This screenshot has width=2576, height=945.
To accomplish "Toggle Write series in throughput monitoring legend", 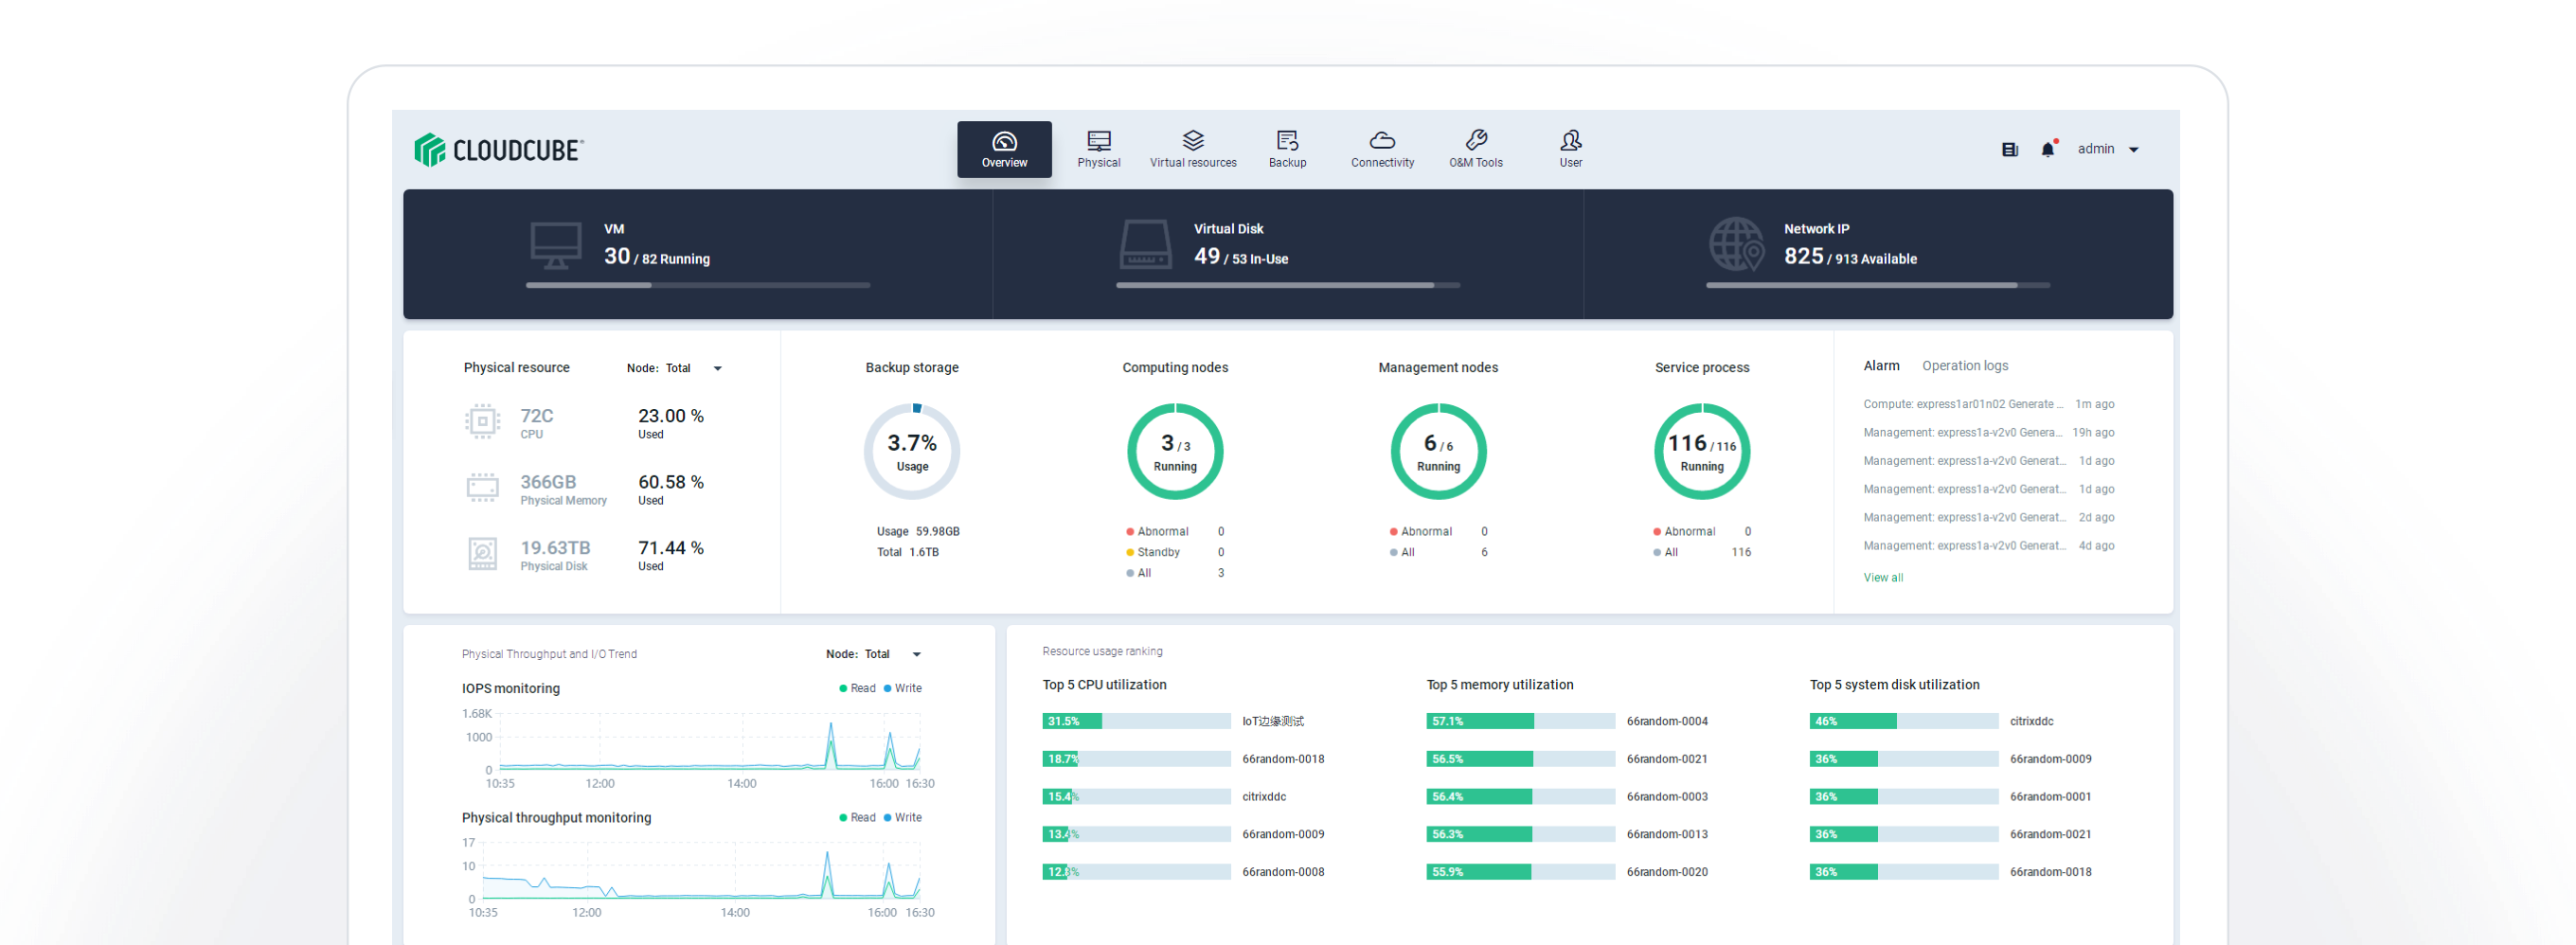I will (902, 817).
